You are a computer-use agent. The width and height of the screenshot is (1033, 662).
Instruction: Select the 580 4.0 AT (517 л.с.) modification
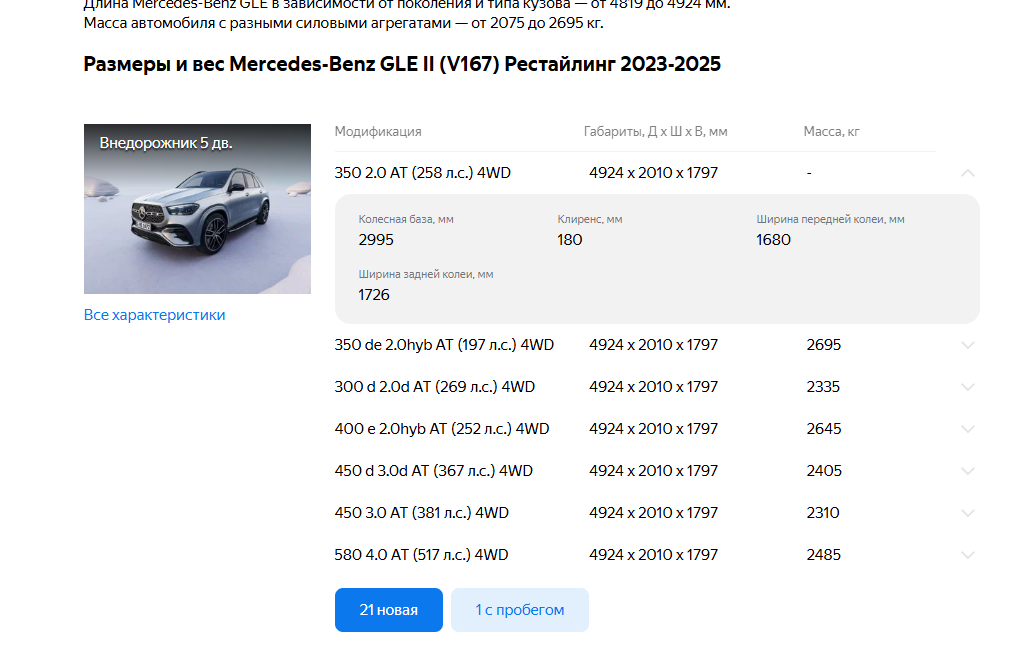421,555
